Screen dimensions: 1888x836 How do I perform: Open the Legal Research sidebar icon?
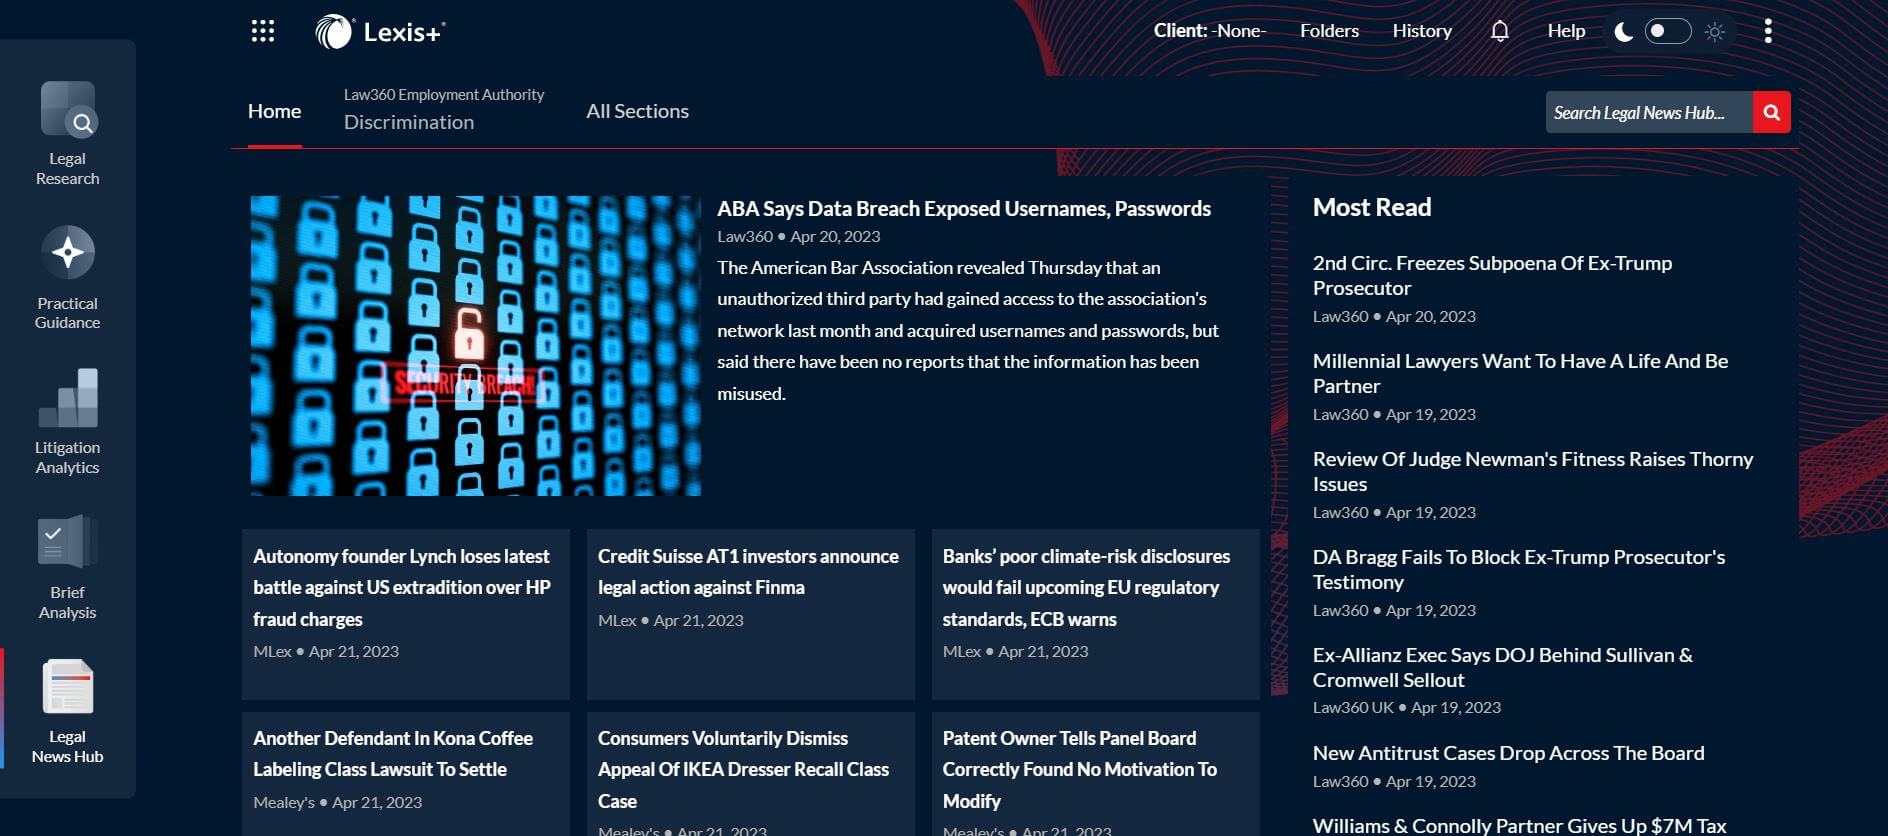68,110
